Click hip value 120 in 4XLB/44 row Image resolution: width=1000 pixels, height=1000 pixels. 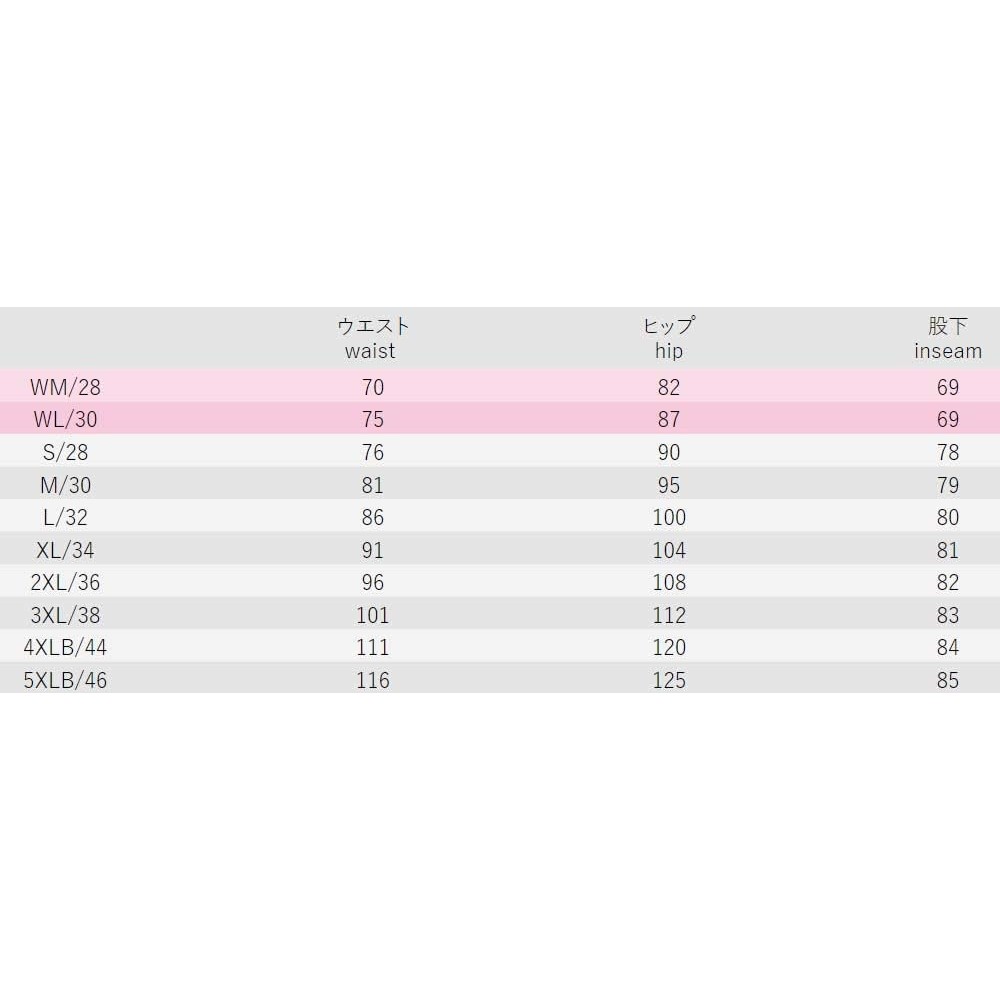click(x=669, y=647)
